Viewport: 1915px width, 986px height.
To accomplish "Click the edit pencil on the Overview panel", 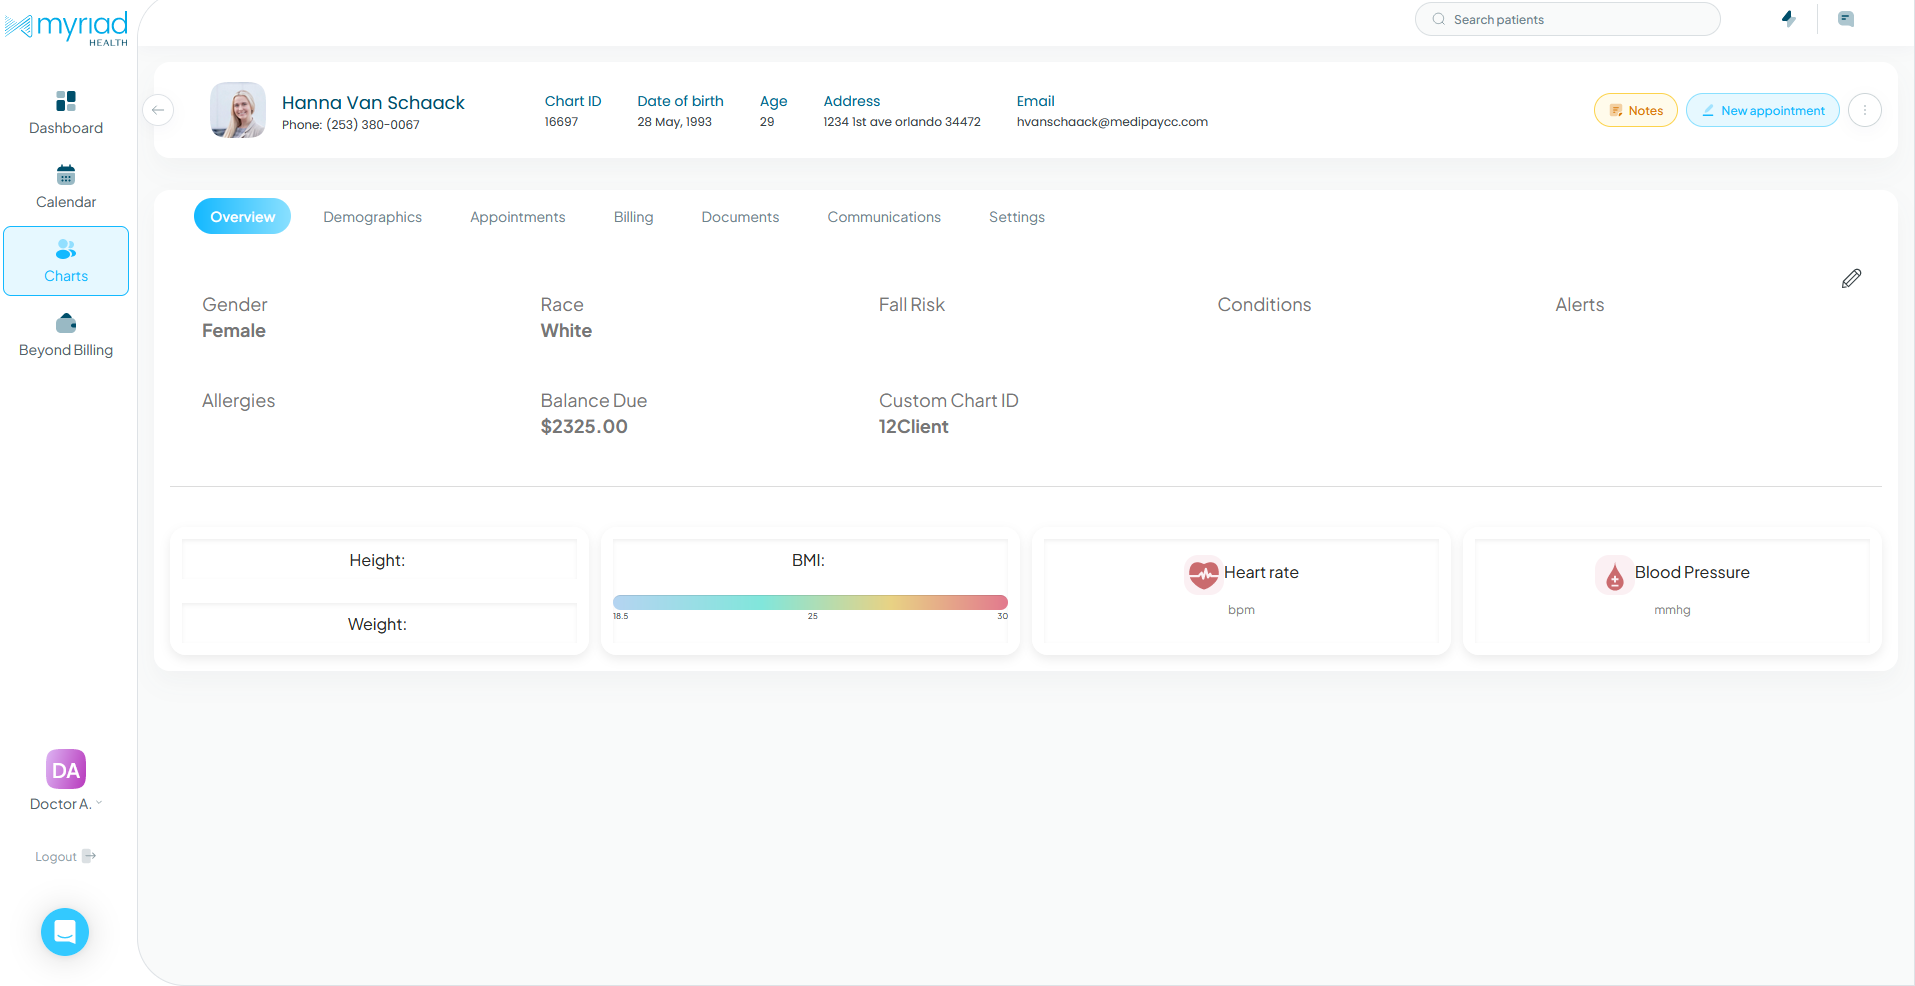I will coord(1851,278).
